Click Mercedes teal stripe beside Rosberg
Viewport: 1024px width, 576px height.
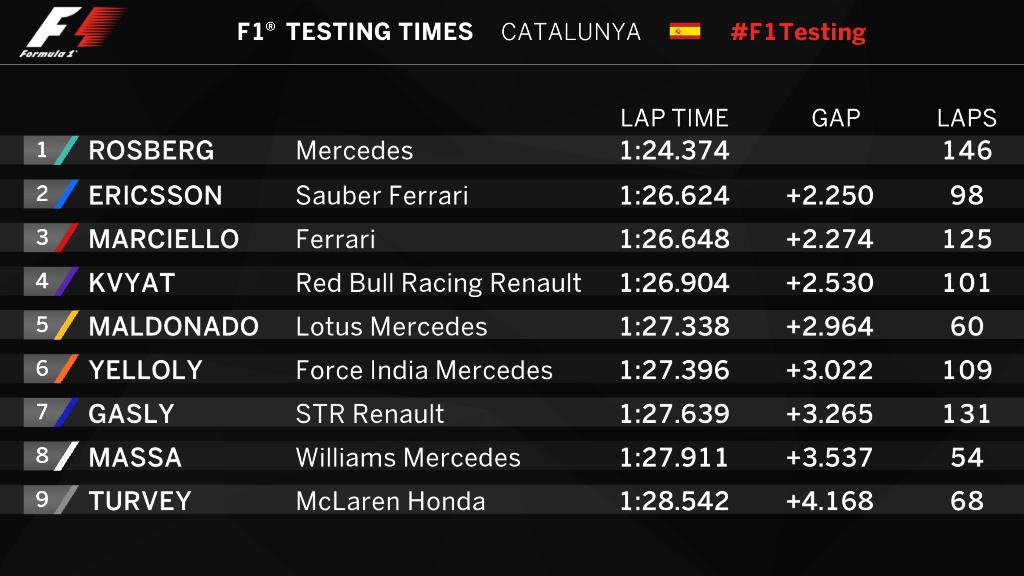(x=67, y=150)
